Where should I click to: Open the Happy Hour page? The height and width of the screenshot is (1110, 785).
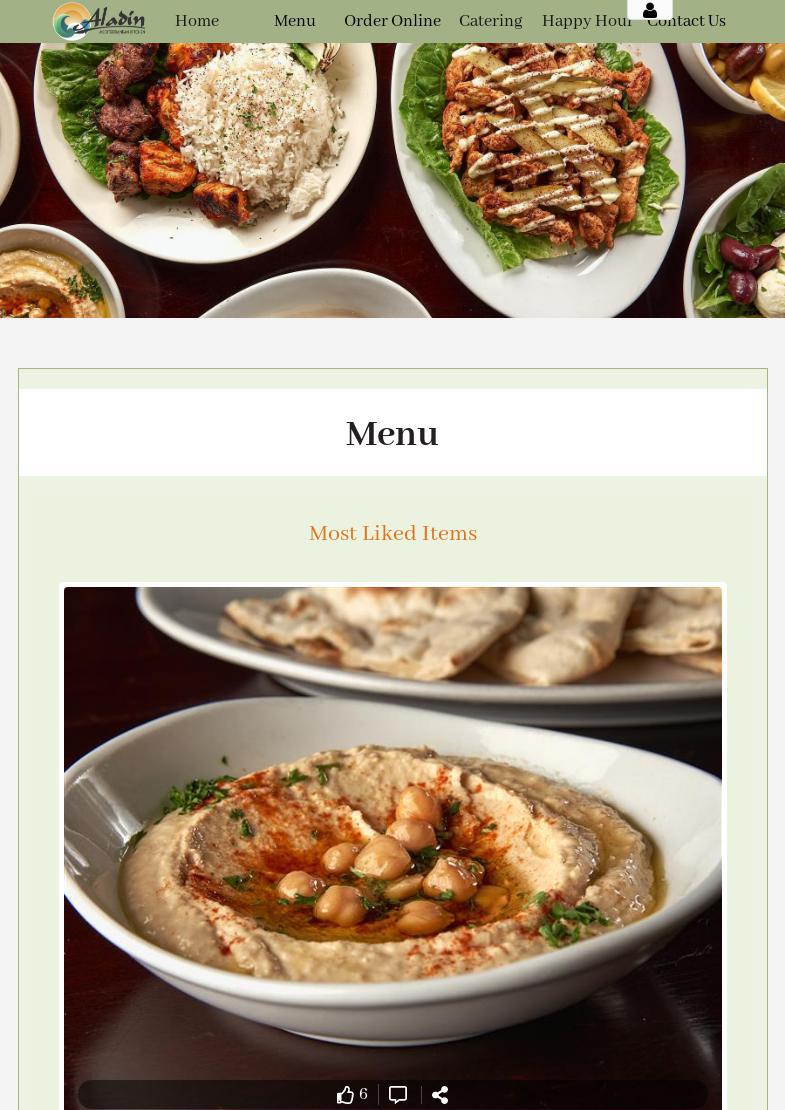pyautogui.click(x=586, y=21)
